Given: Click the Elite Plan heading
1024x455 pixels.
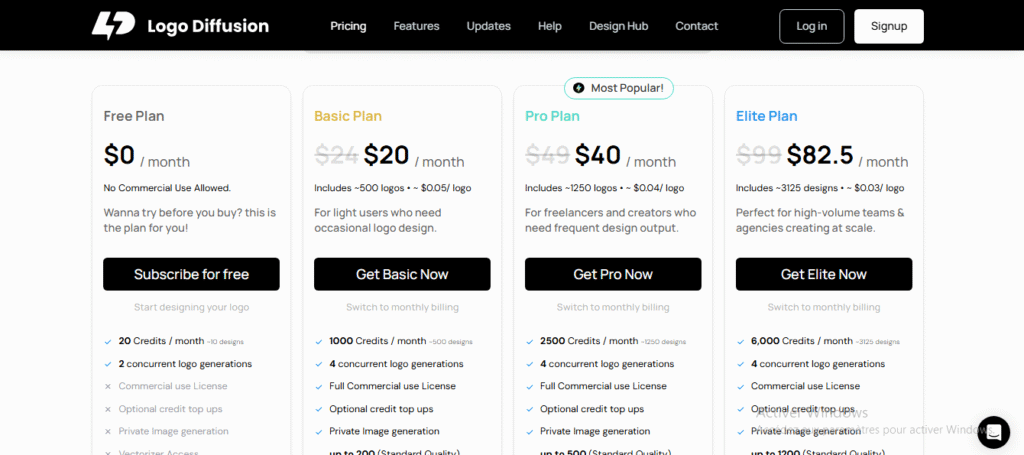Looking at the screenshot, I should tap(766, 116).
